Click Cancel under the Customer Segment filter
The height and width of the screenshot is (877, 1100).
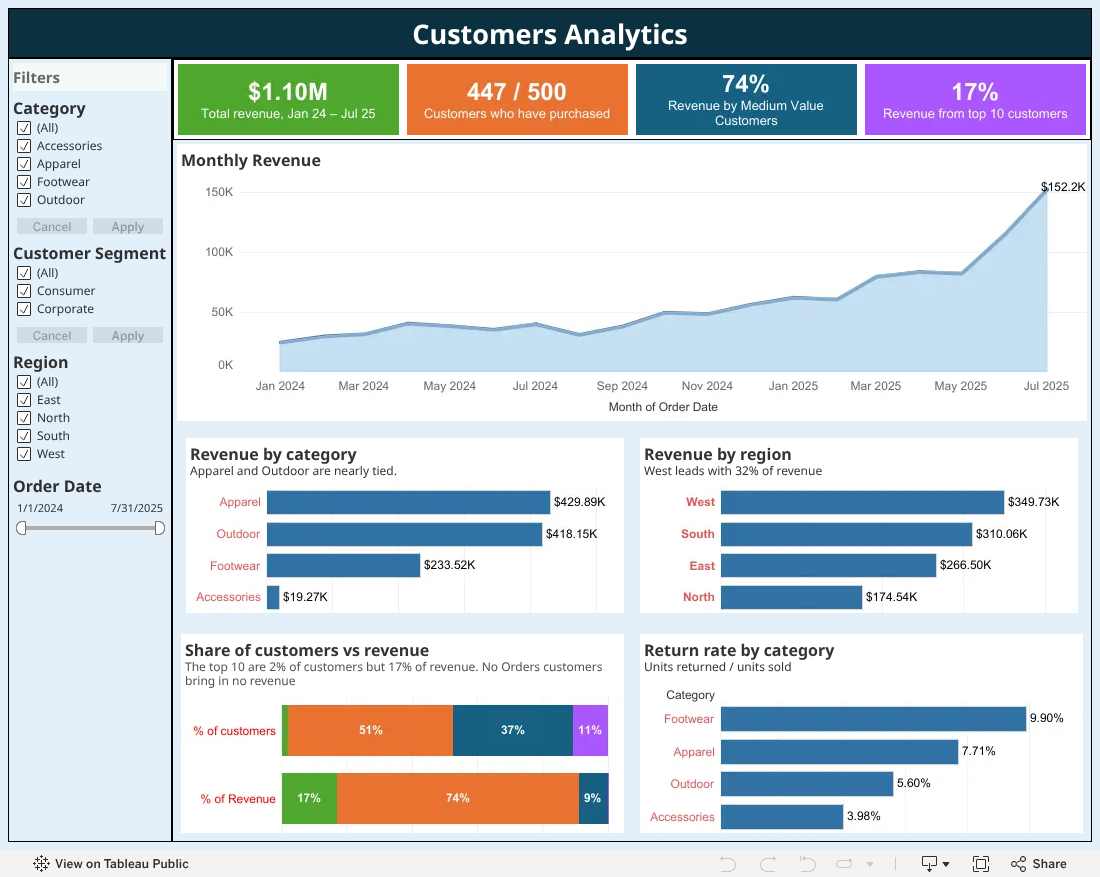(x=52, y=335)
